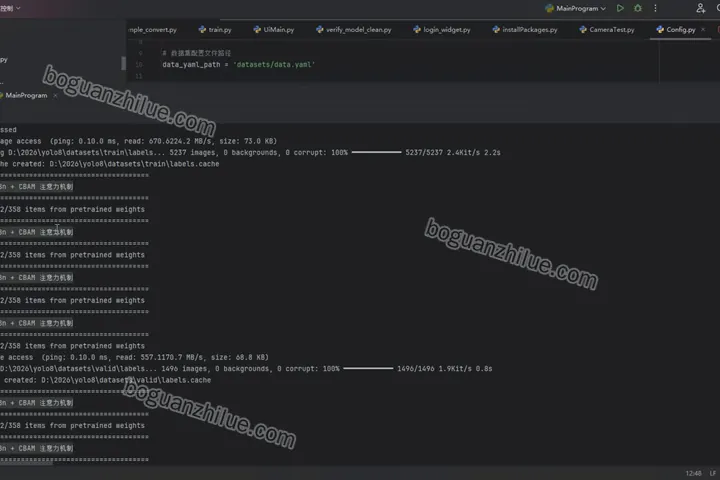Switch to the train.py editor tab

[x=215, y=29]
